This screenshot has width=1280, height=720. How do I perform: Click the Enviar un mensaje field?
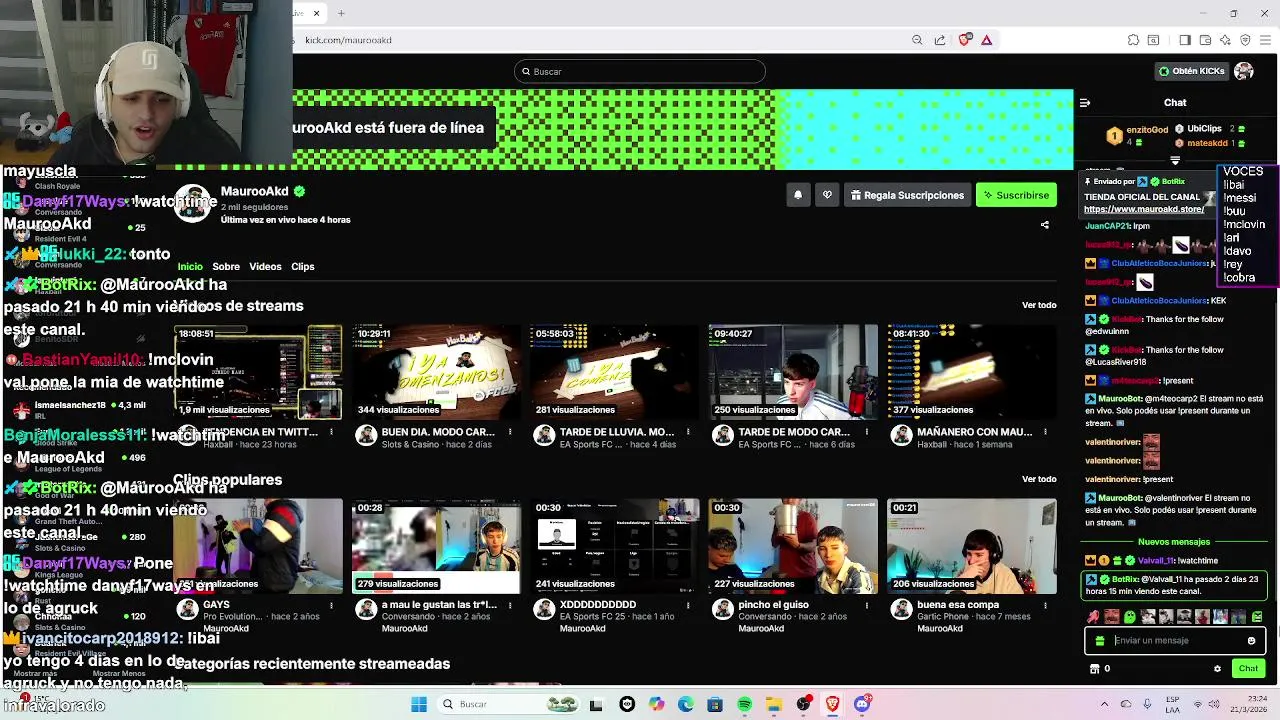[x=1175, y=641]
